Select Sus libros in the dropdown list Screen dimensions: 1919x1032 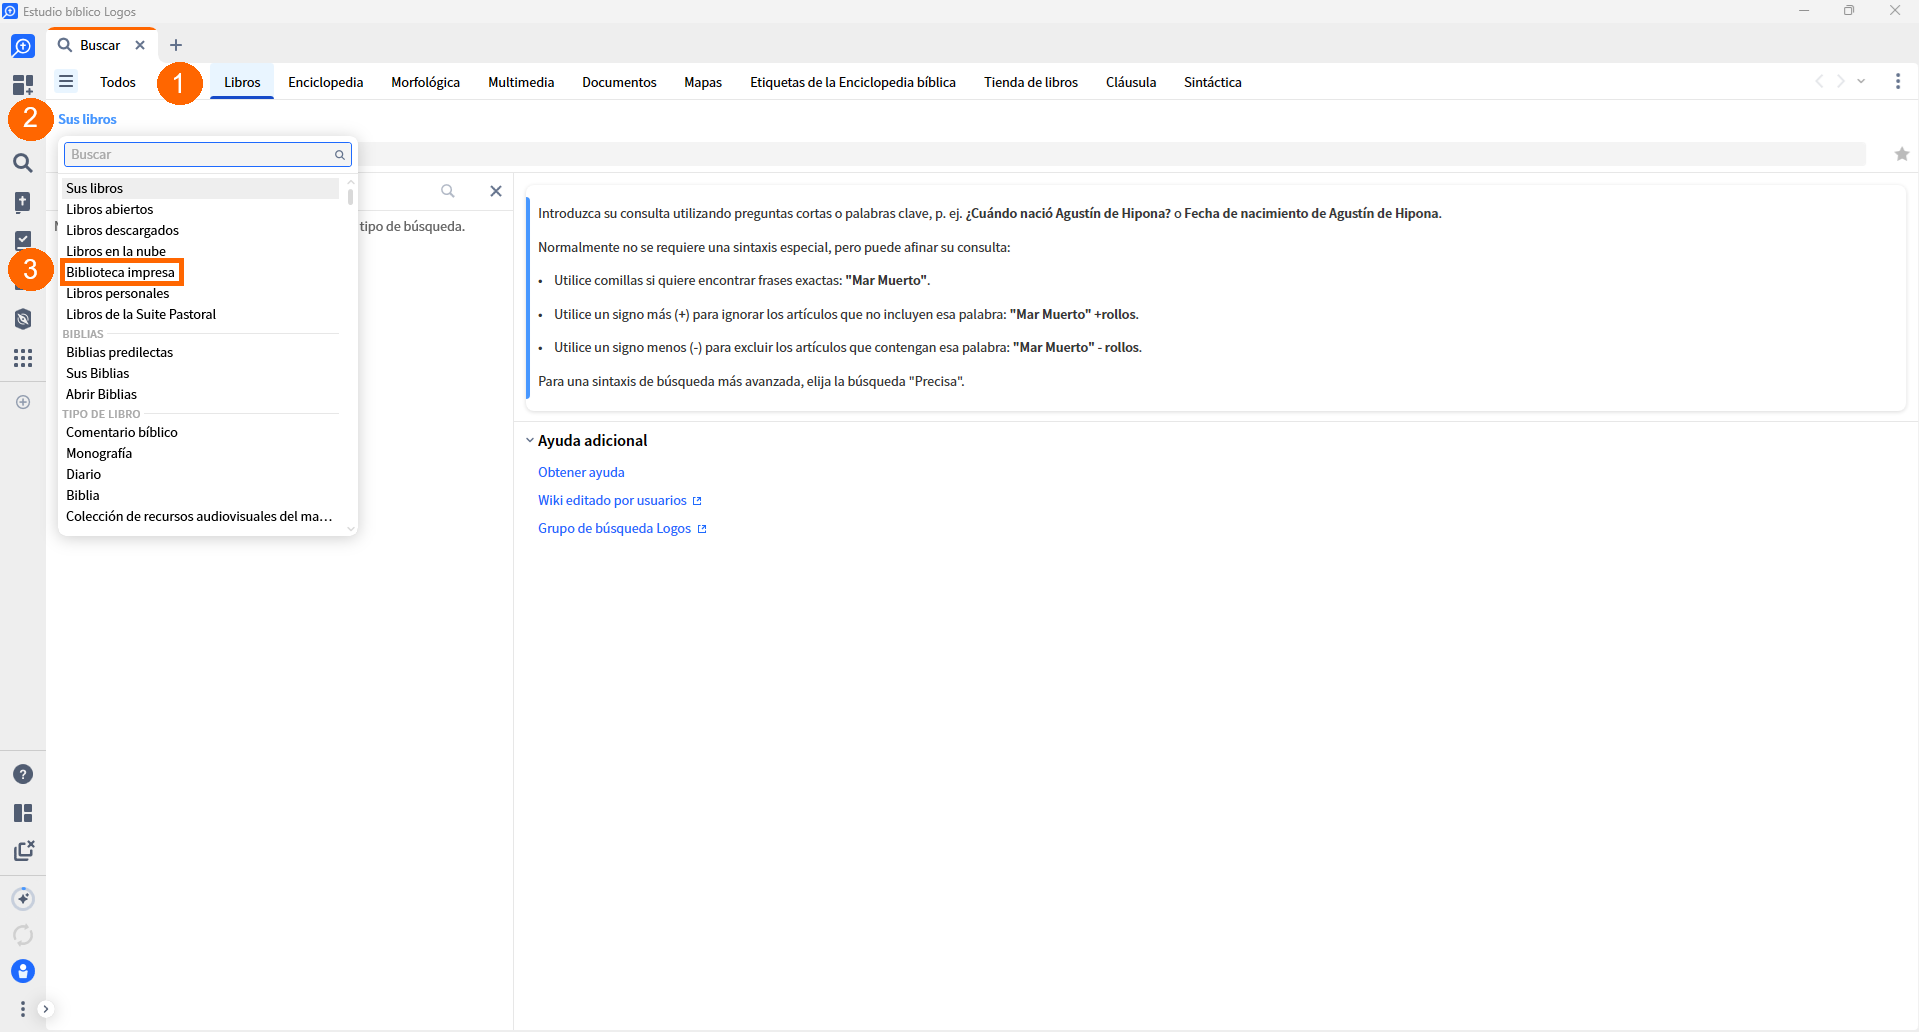coord(200,188)
